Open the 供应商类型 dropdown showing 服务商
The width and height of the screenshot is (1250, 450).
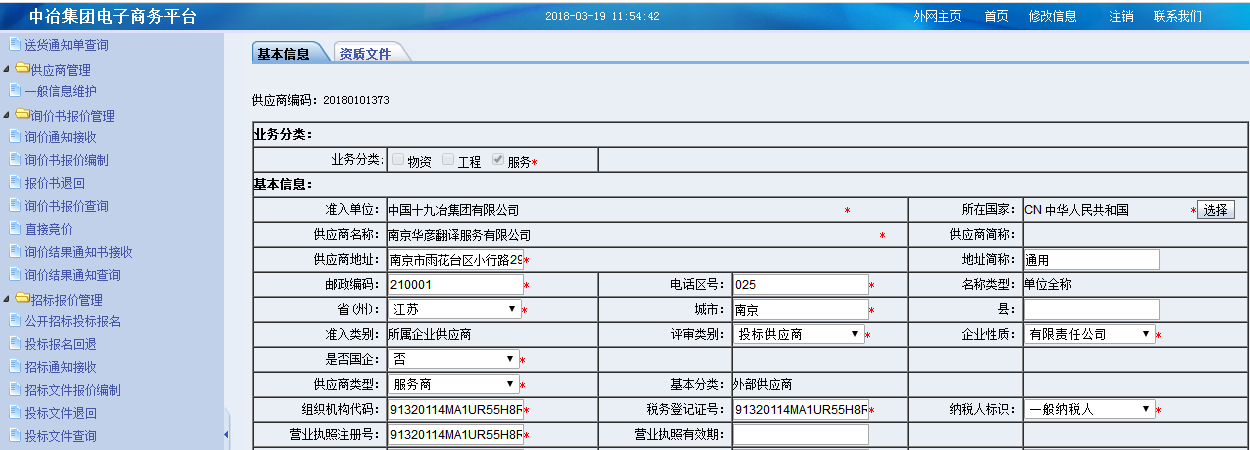tap(454, 384)
